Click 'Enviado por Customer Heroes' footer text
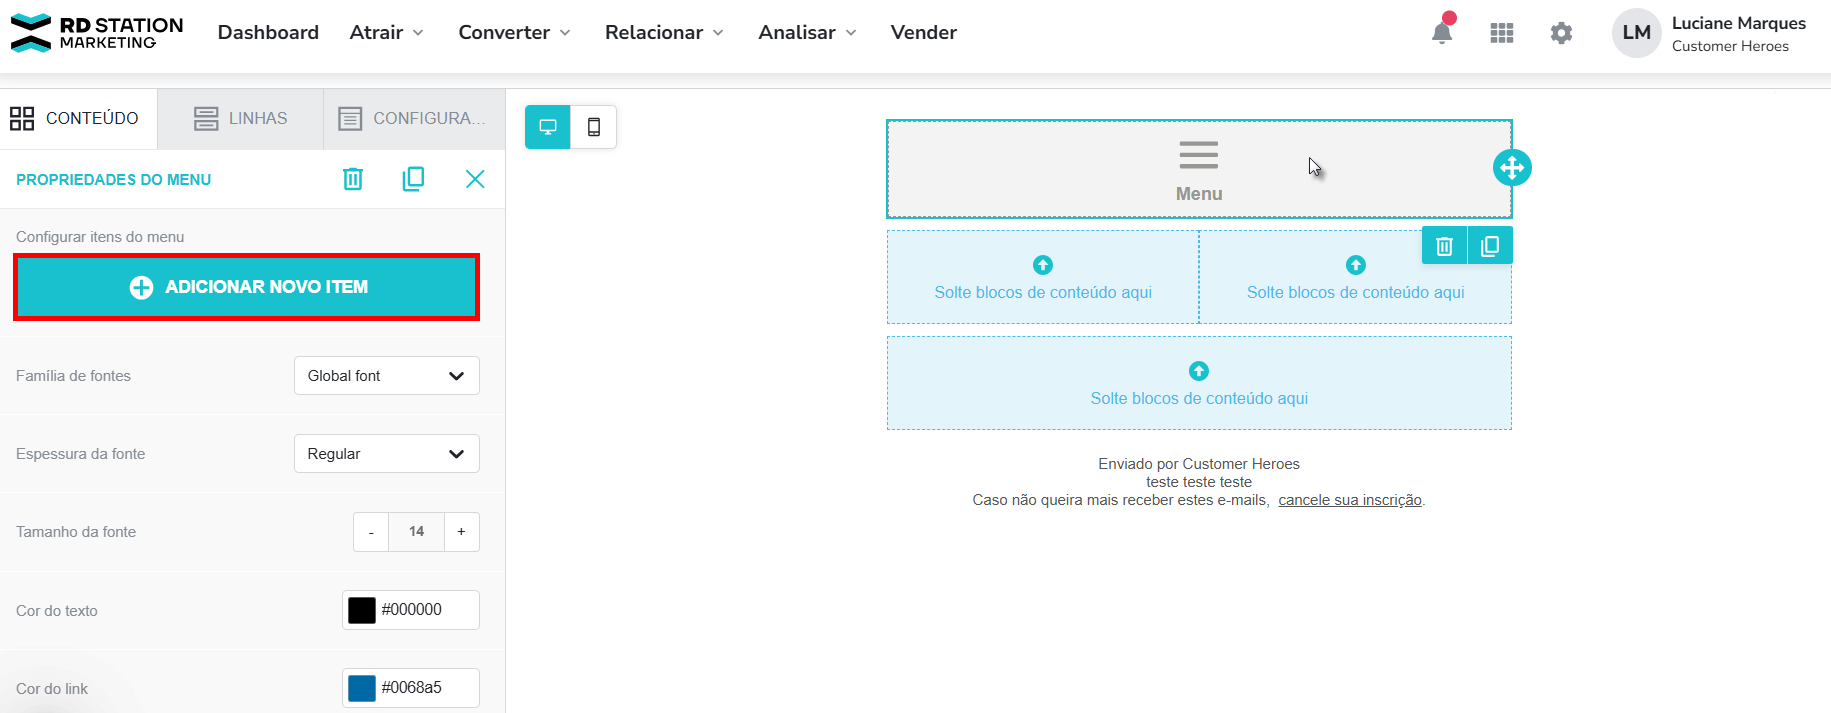Image resolution: width=1831 pixels, height=713 pixels. tap(1199, 464)
